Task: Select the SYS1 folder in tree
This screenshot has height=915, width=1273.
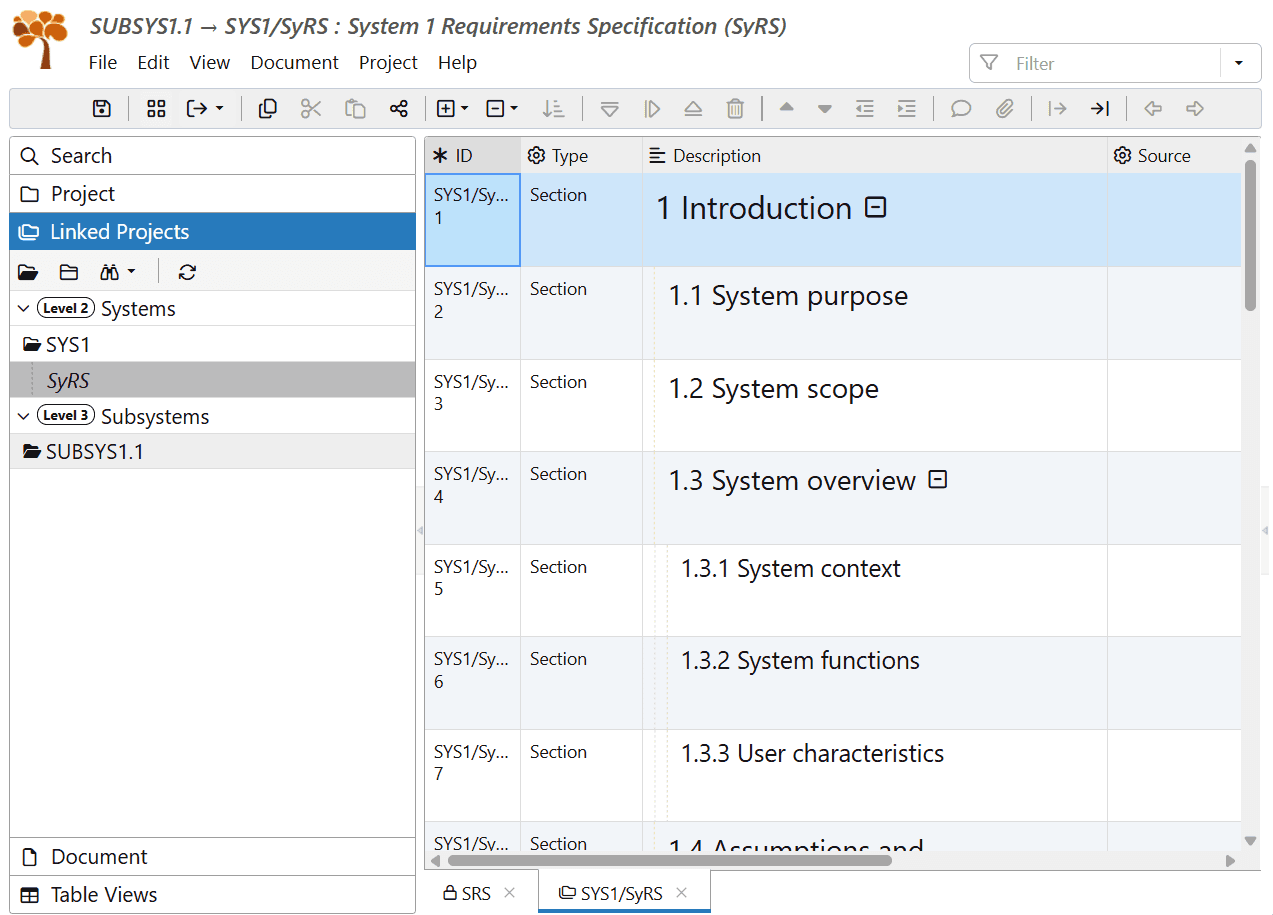Action: [x=212, y=345]
